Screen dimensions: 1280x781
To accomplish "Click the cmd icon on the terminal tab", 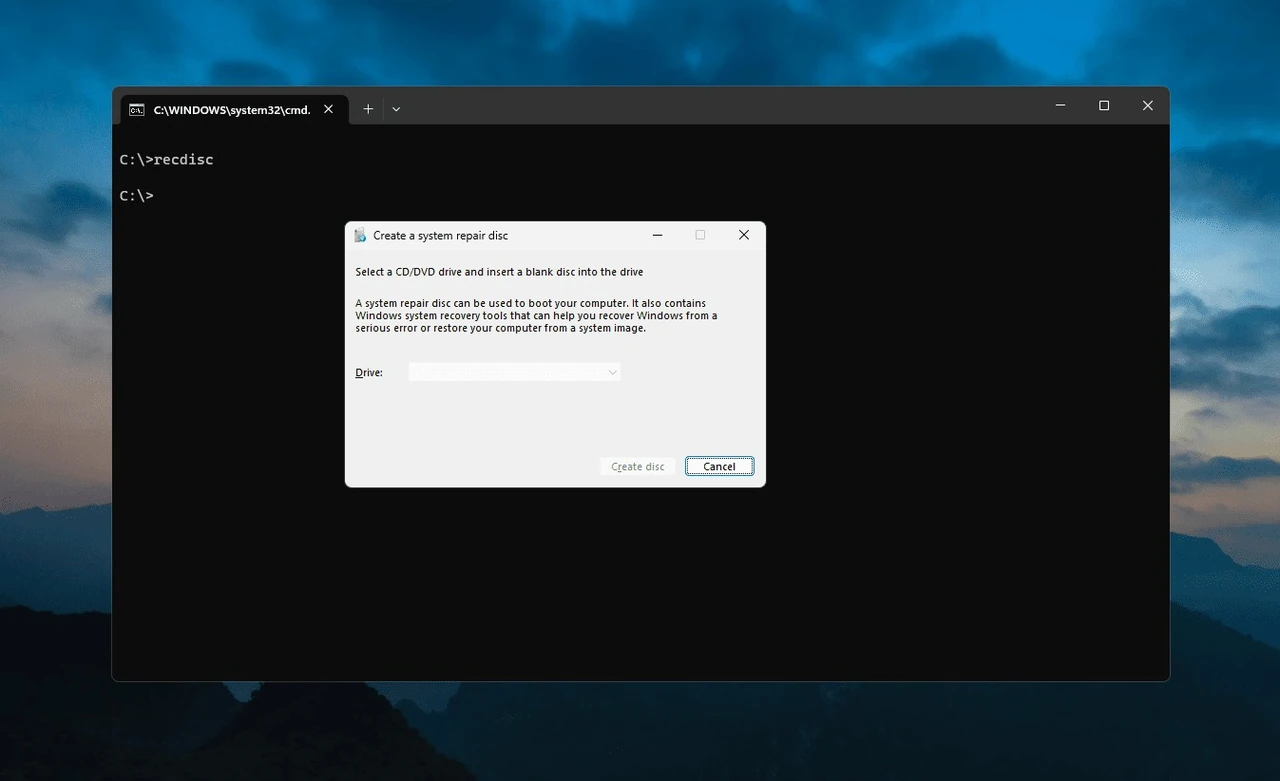I will pyautogui.click(x=137, y=109).
